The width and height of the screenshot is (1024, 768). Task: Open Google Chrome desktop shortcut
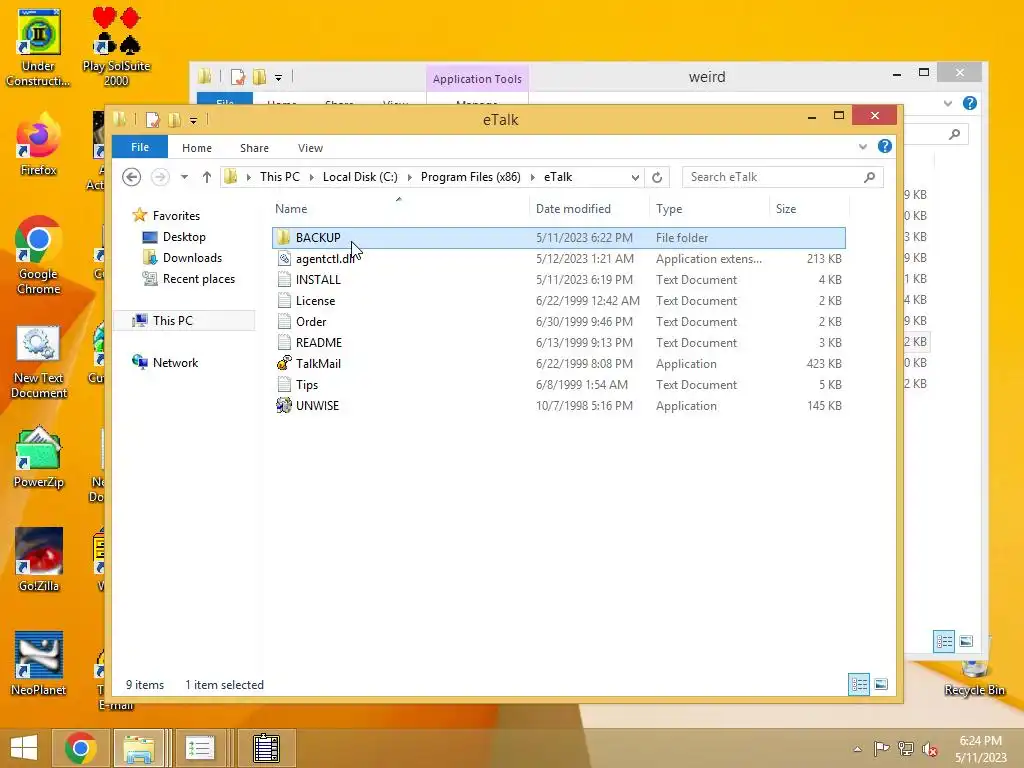click(38, 255)
